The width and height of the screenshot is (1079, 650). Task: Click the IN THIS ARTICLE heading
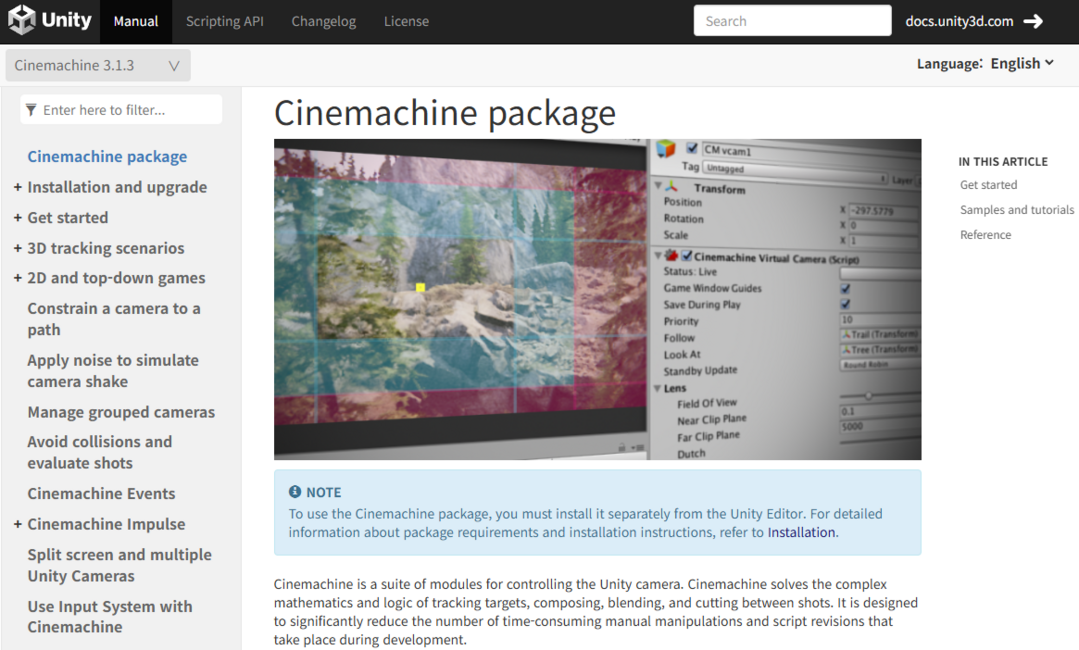1003,162
